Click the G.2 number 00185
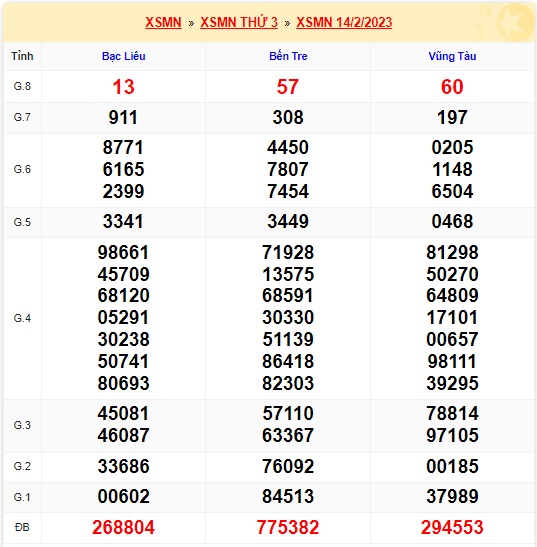The image size is (537, 547). [452, 466]
